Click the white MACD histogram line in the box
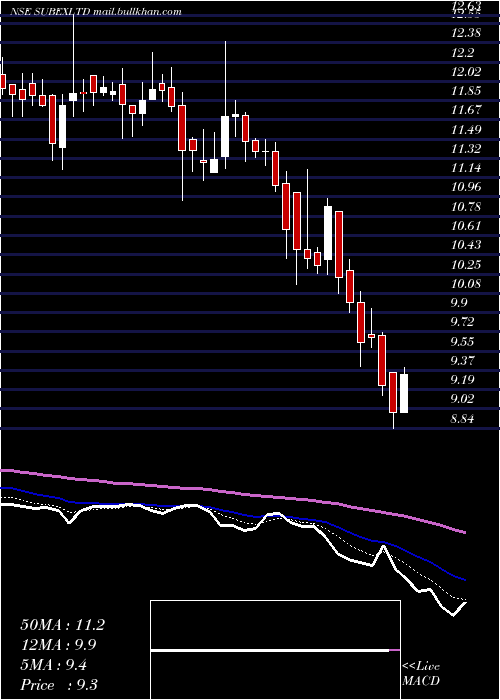The width and height of the screenshot is (500, 700). click(x=270, y=650)
